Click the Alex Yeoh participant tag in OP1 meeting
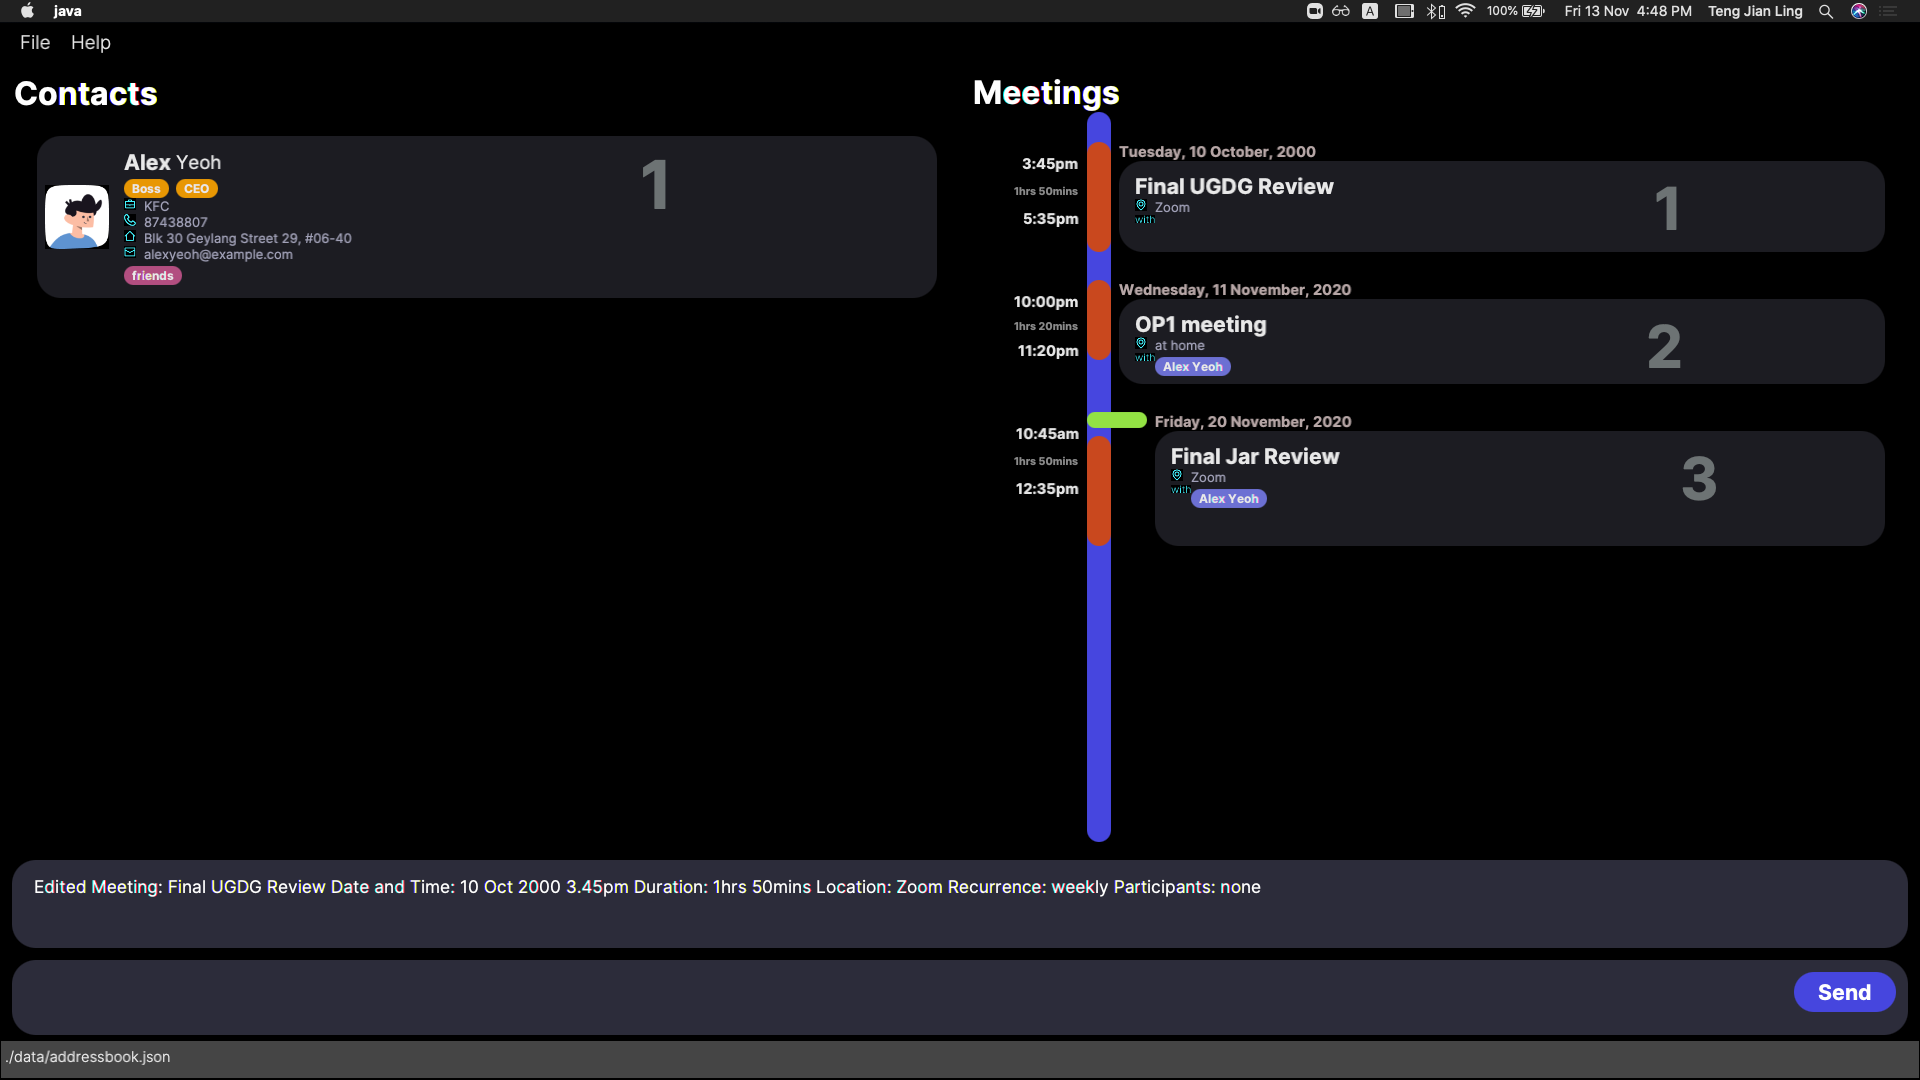Image resolution: width=1920 pixels, height=1080 pixels. pyautogui.click(x=1192, y=367)
